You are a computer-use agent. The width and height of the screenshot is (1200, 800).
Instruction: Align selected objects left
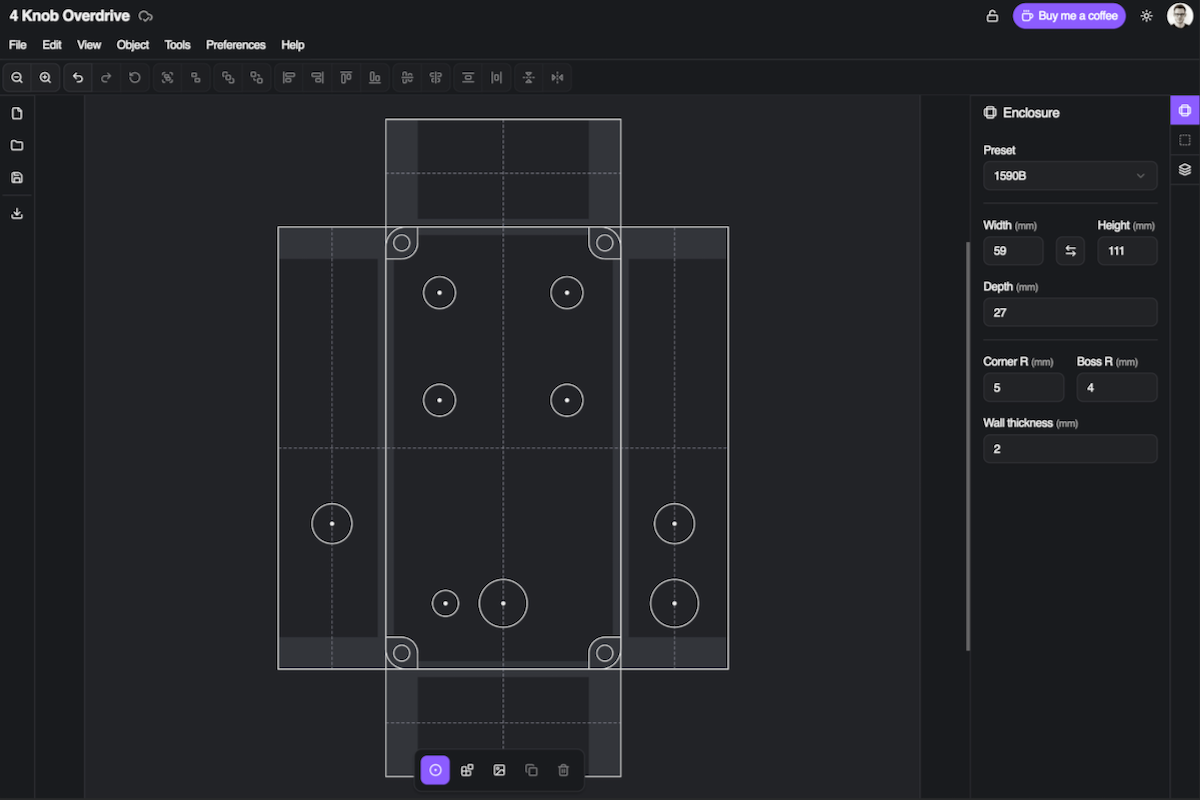pos(289,77)
